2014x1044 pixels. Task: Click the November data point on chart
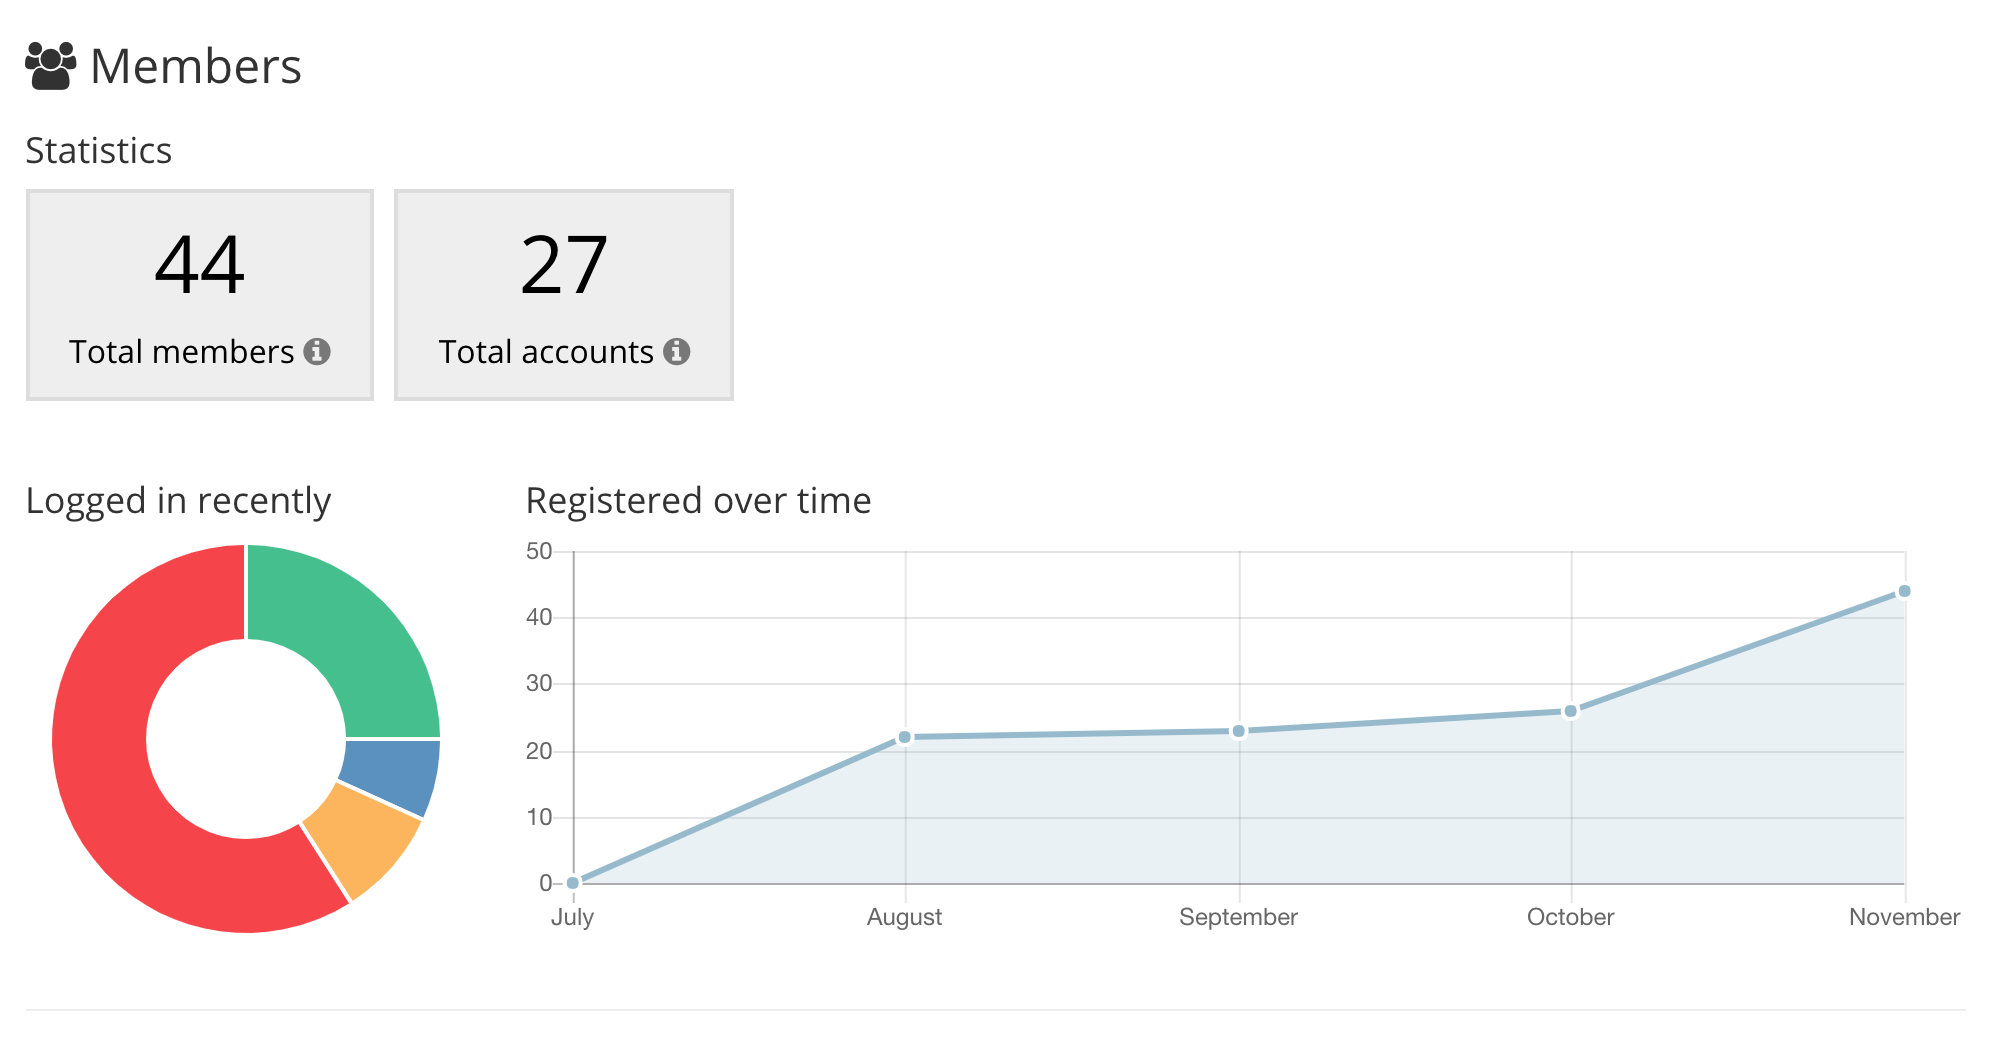[x=1905, y=591]
